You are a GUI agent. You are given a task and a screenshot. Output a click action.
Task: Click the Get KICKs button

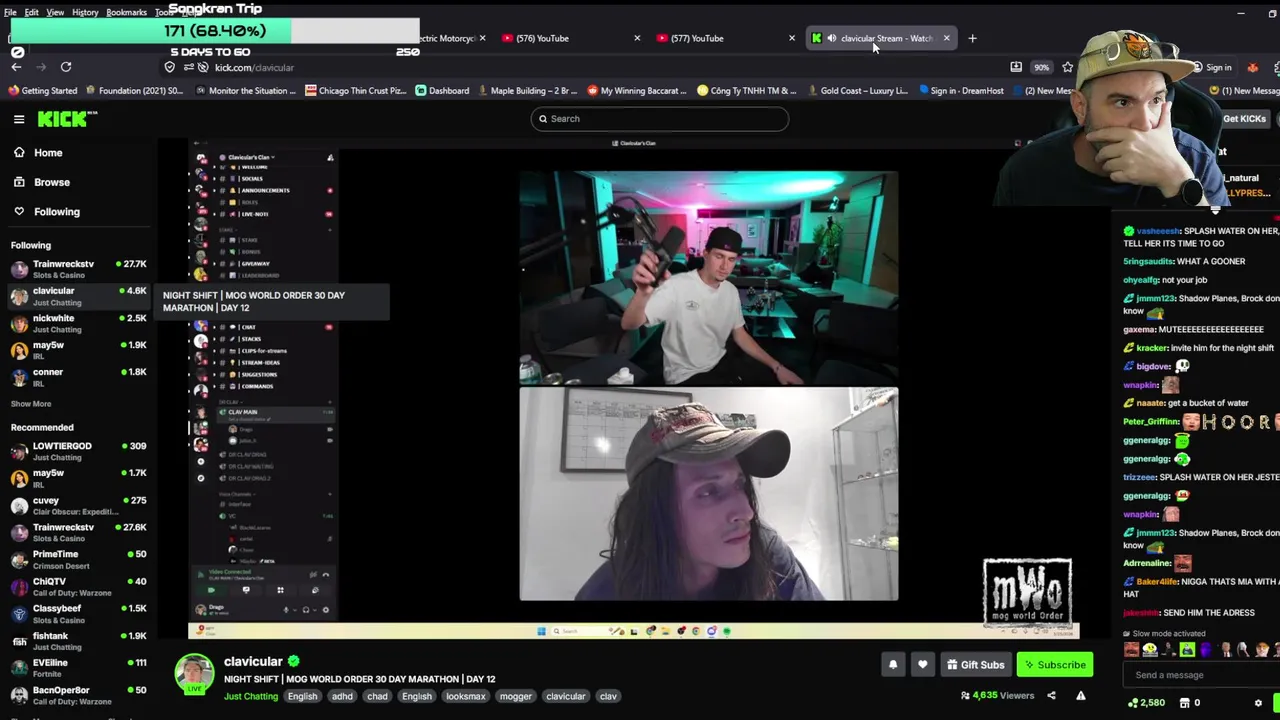click(1244, 119)
